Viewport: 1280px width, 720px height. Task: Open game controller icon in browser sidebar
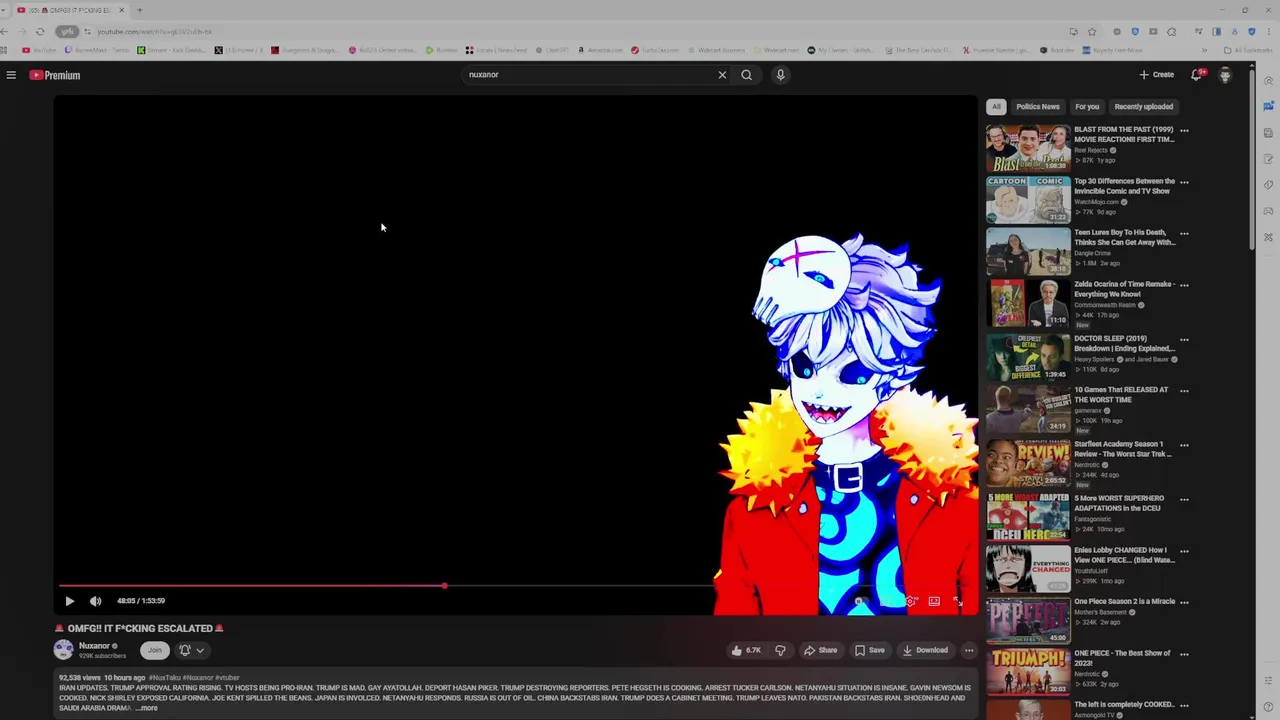1268,211
